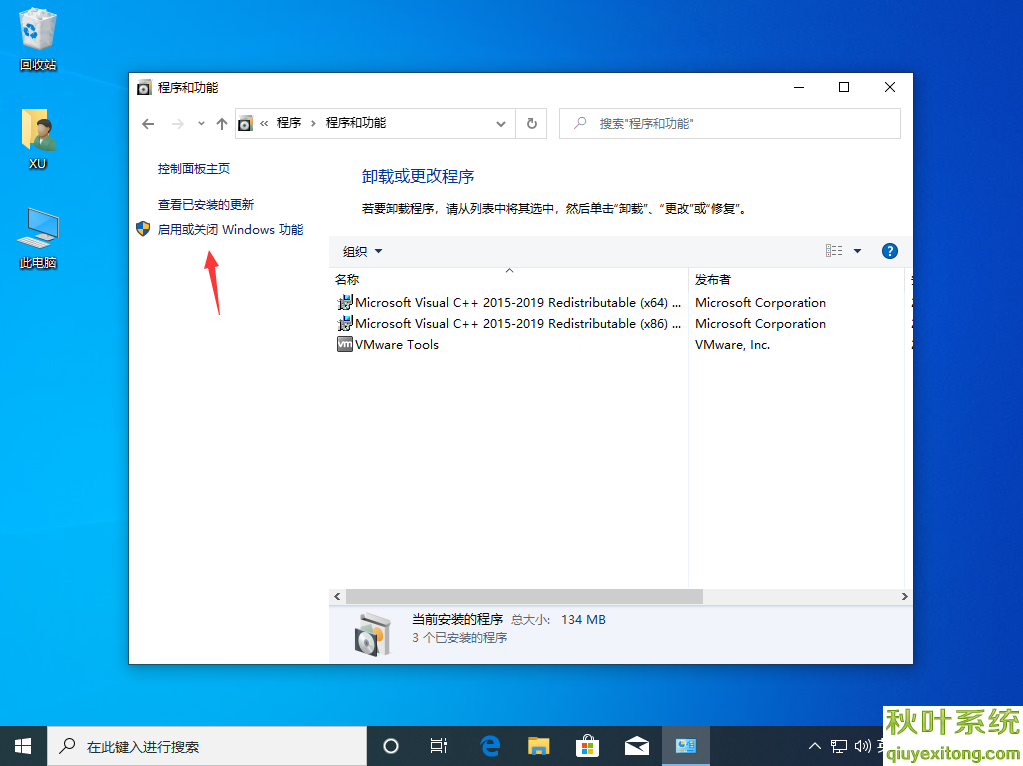Sort list by 名称 column header

click(x=348, y=280)
